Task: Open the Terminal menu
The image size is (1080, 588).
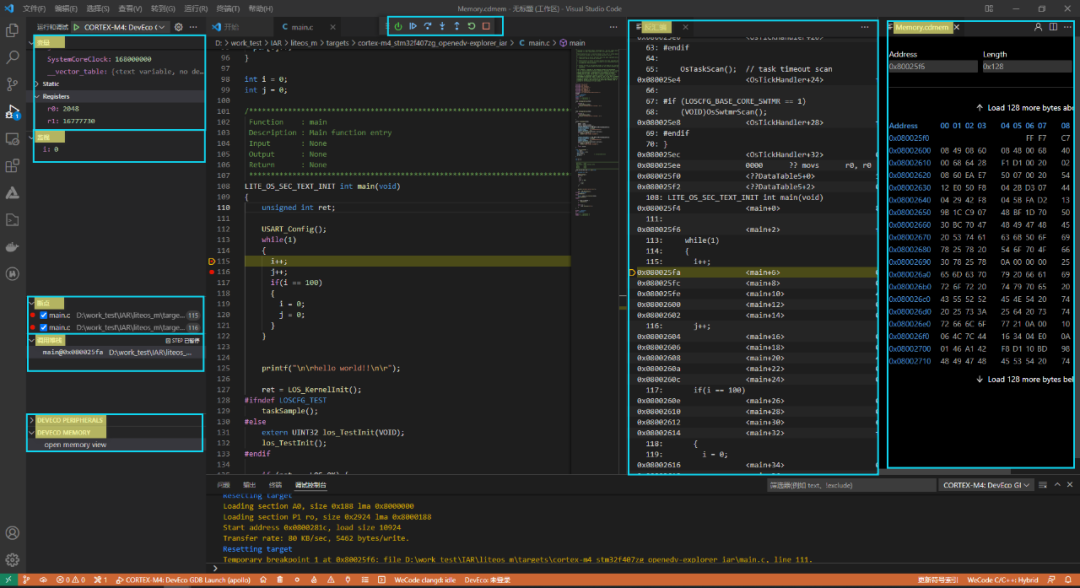Action: tap(227, 8)
